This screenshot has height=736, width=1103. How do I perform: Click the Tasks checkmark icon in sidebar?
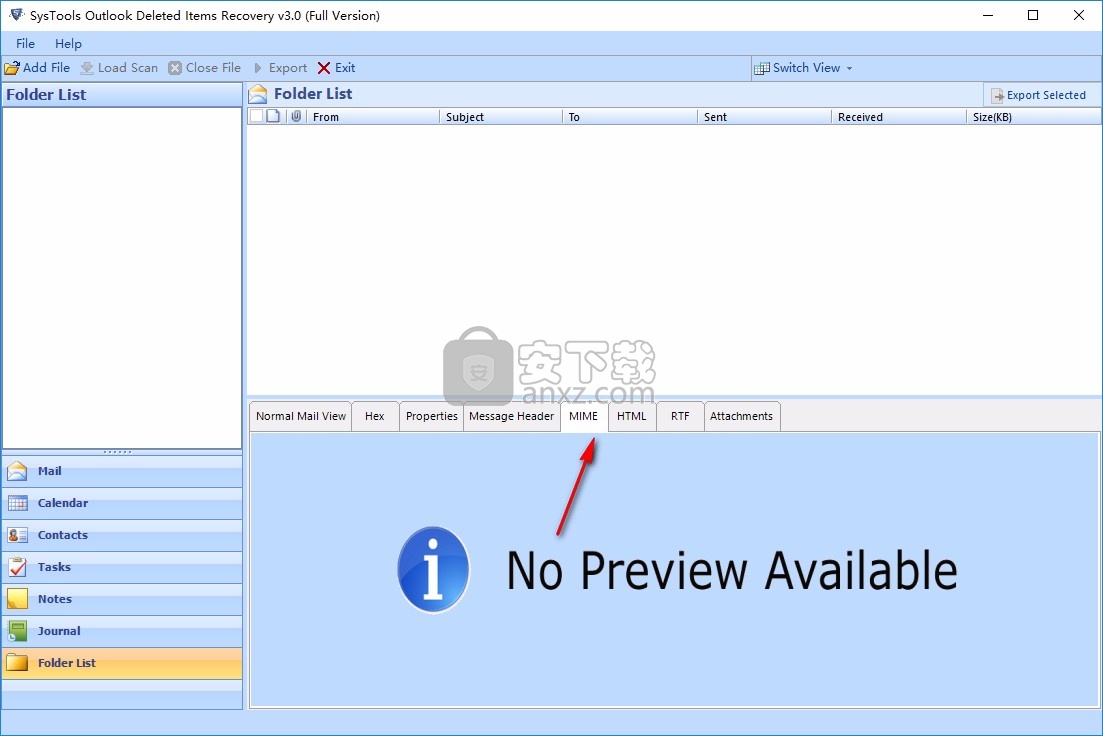pos(18,567)
